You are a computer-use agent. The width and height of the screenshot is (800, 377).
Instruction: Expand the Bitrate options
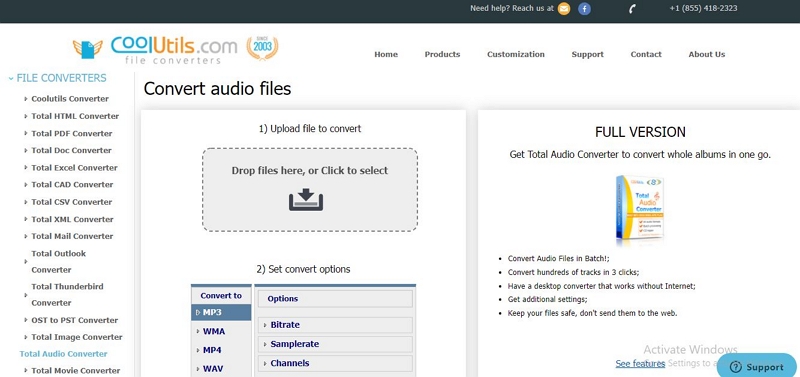(x=335, y=325)
